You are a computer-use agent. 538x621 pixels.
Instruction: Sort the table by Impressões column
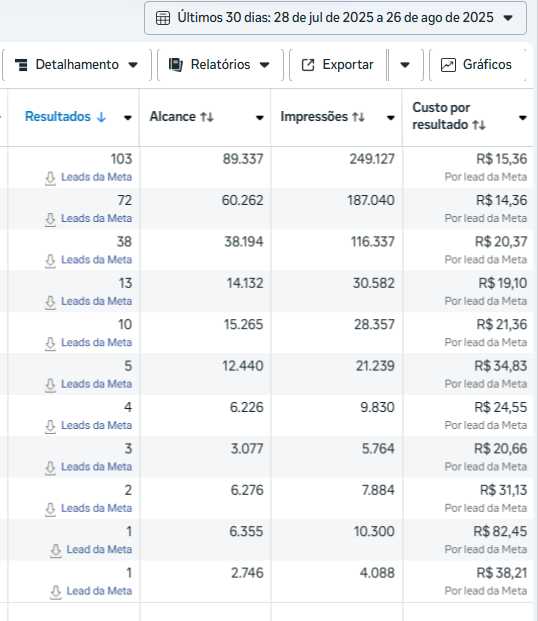coord(314,116)
